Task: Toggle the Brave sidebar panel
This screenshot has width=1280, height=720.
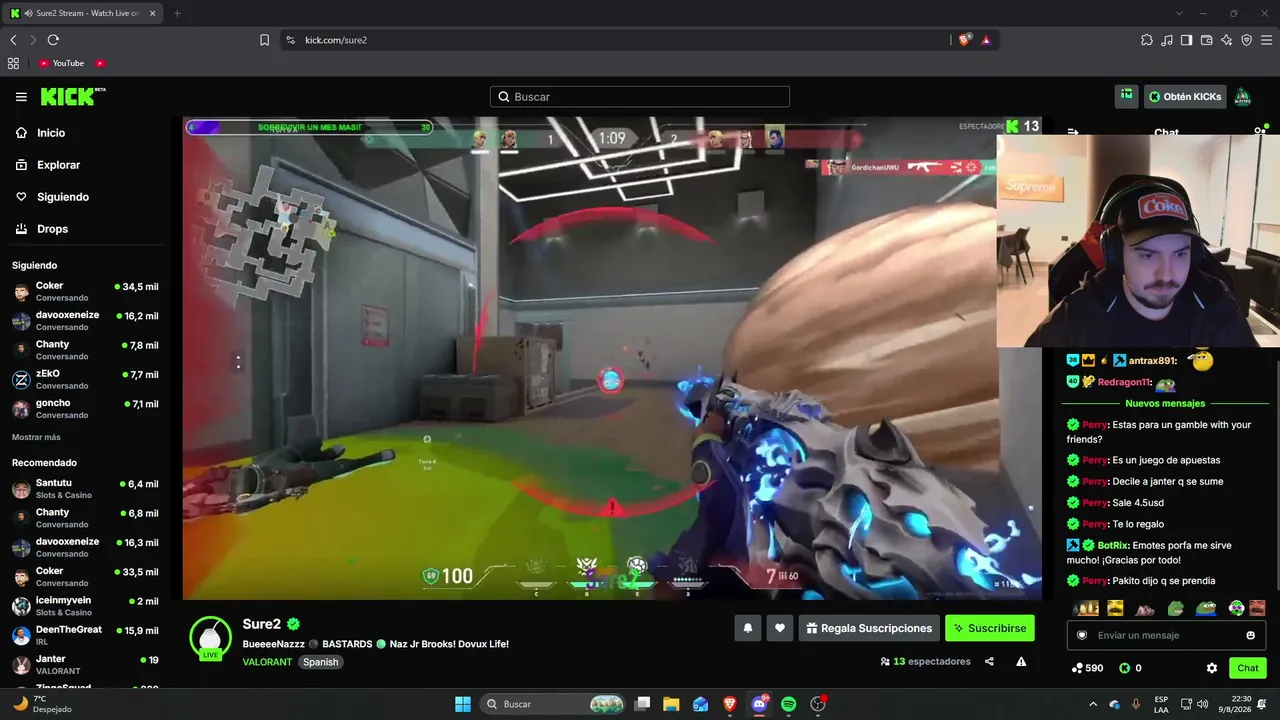Action: pos(1186,40)
